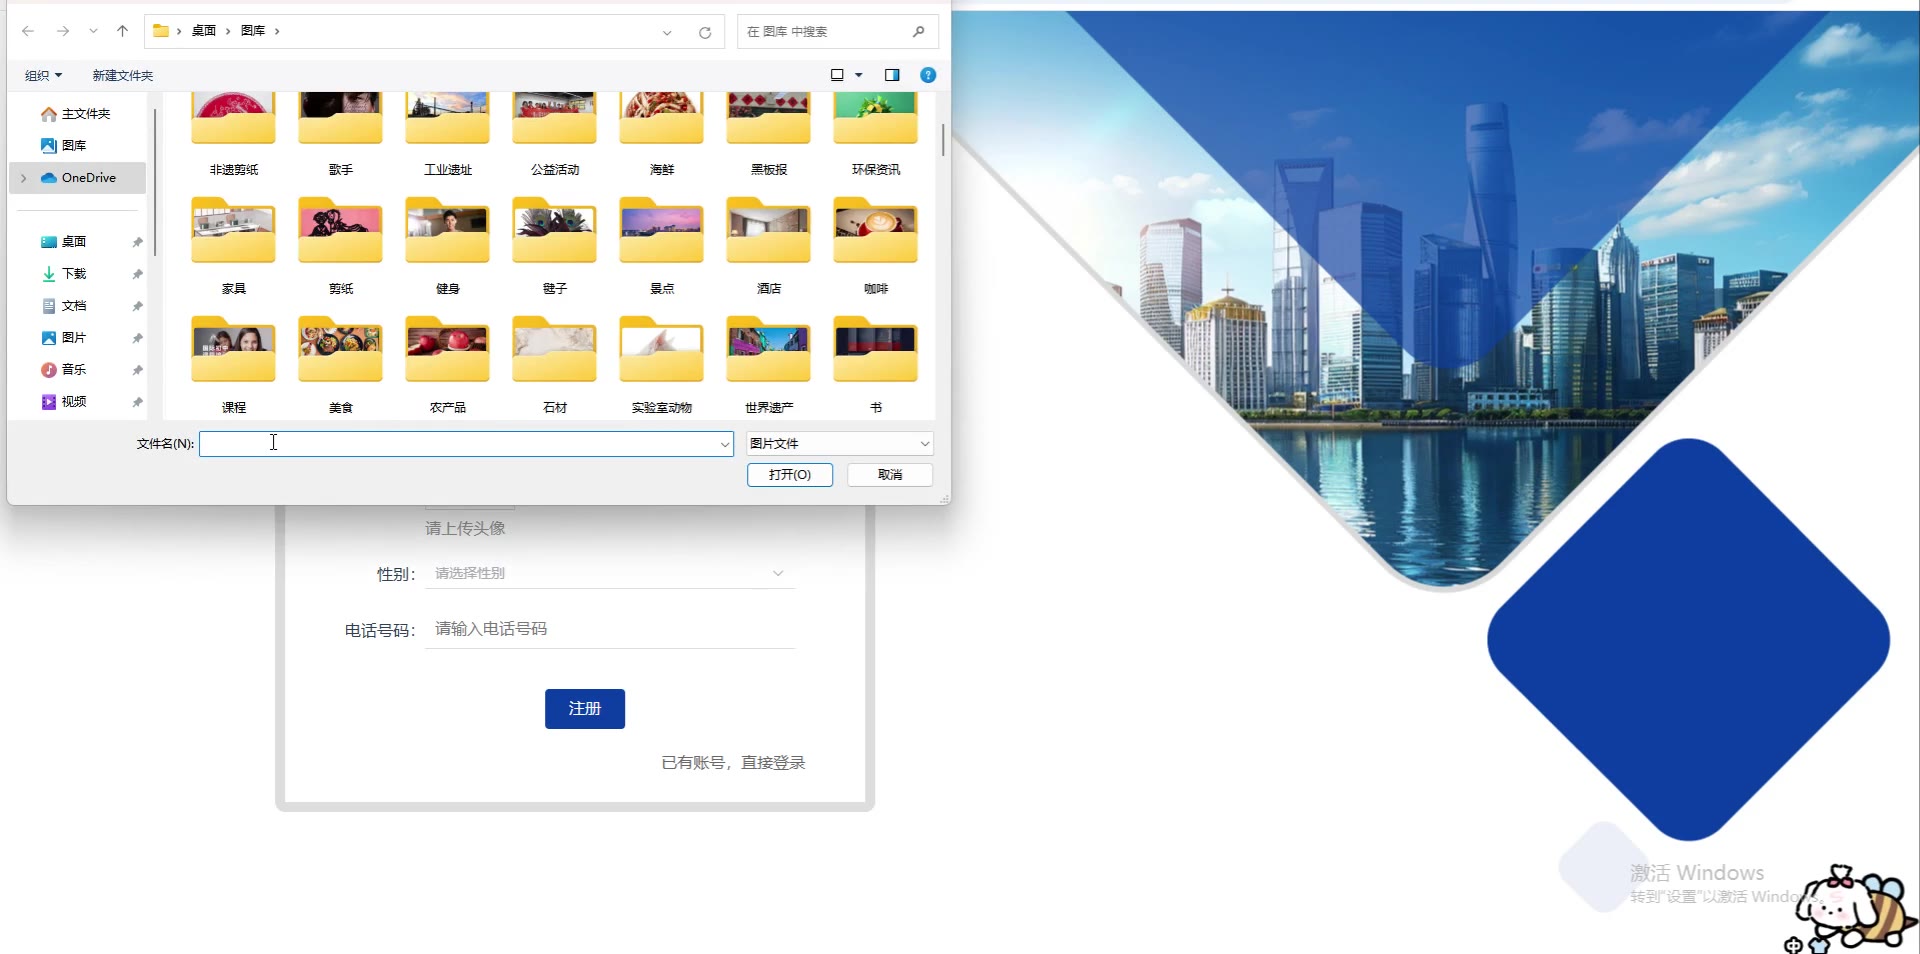Select 主文件夹 in the sidebar

click(77, 114)
